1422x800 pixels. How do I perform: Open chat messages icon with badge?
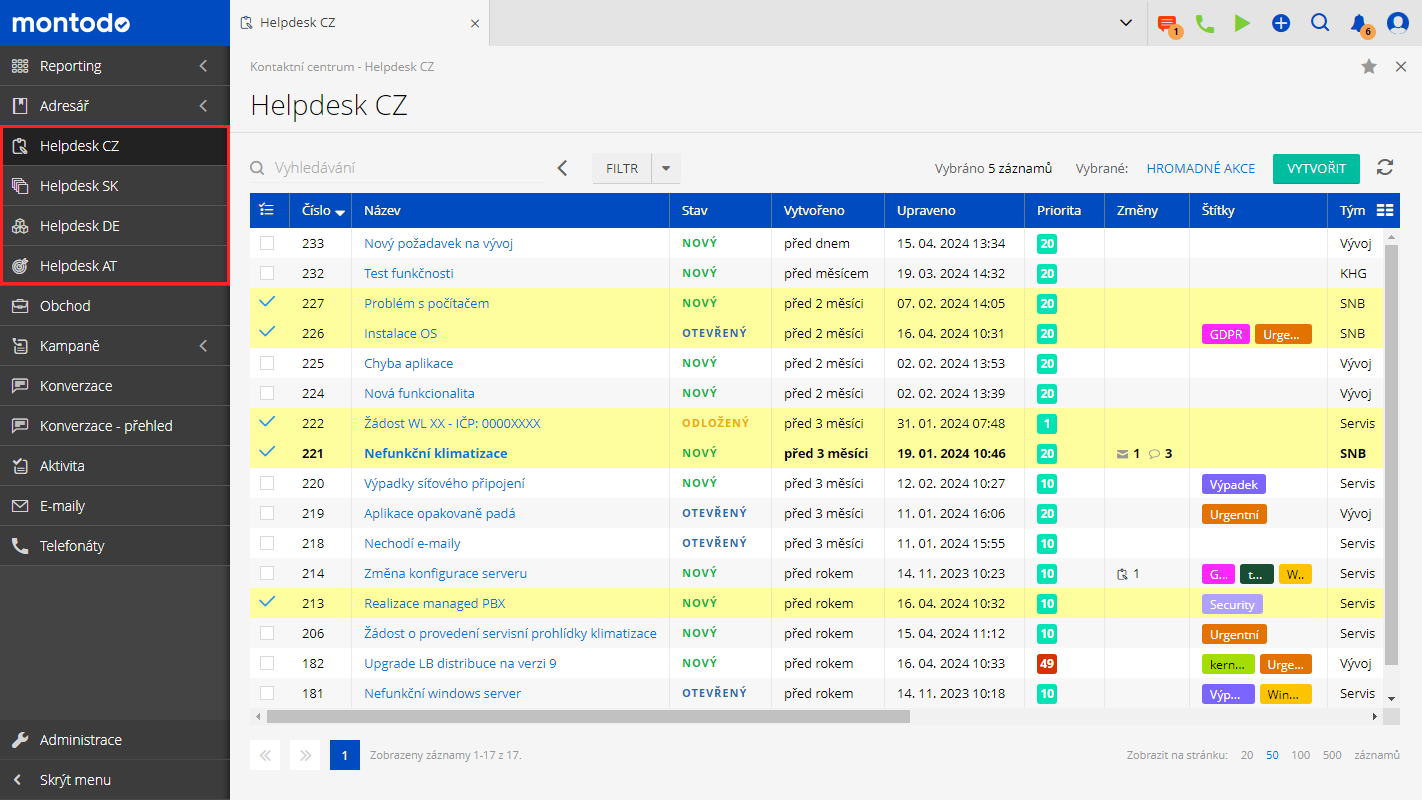(x=1166, y=23)
